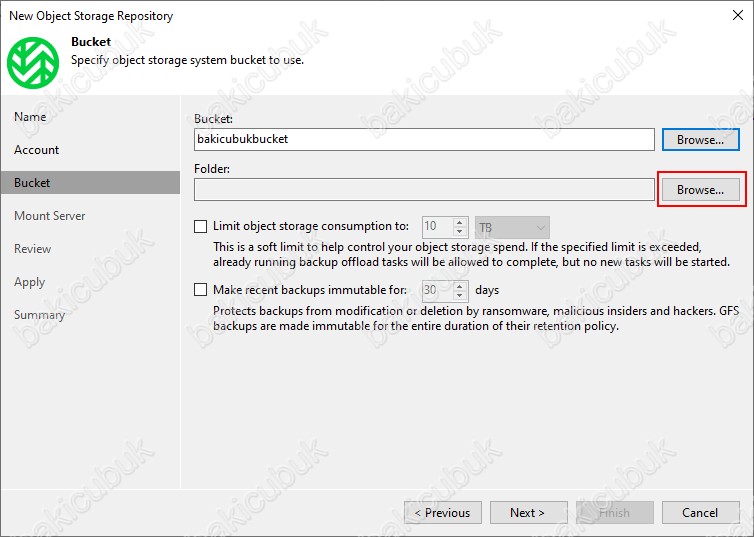Image resolution: width=754 pixels, height=537 pixels.
Task: Click the Wasabi logo icon in header
Action: point(33,63)
